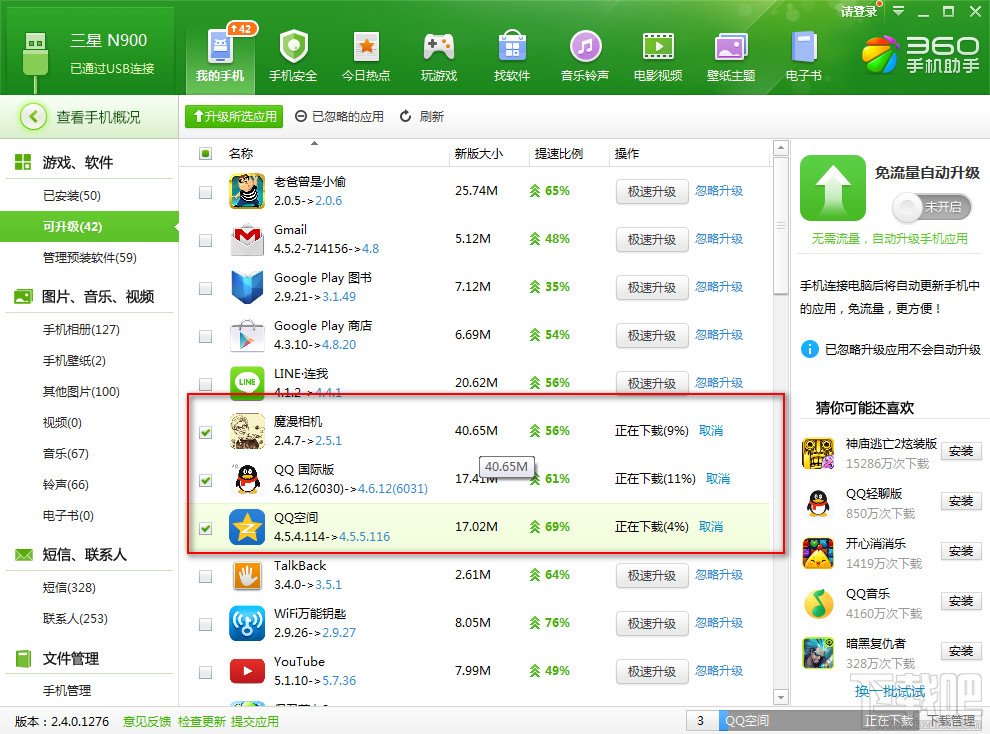
Task: Open 玩游戏 gamepad icon
Action: (x=439, y=46)
